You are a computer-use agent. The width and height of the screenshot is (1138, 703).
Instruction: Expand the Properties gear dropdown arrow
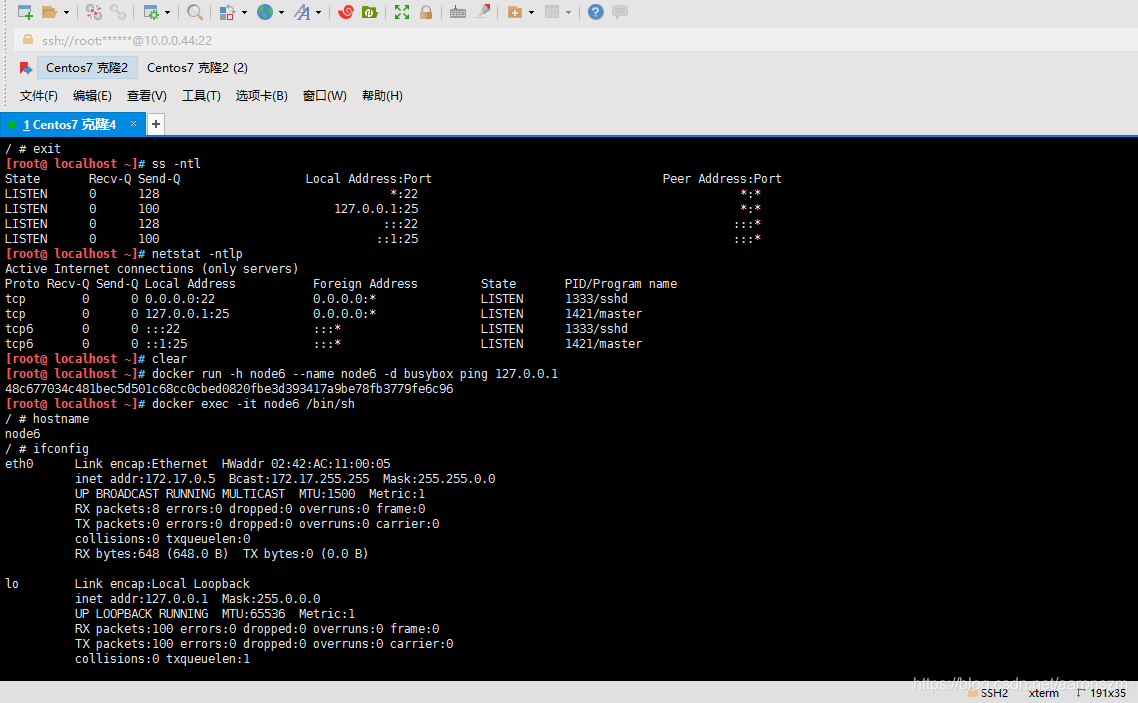(x=168, y=12)
